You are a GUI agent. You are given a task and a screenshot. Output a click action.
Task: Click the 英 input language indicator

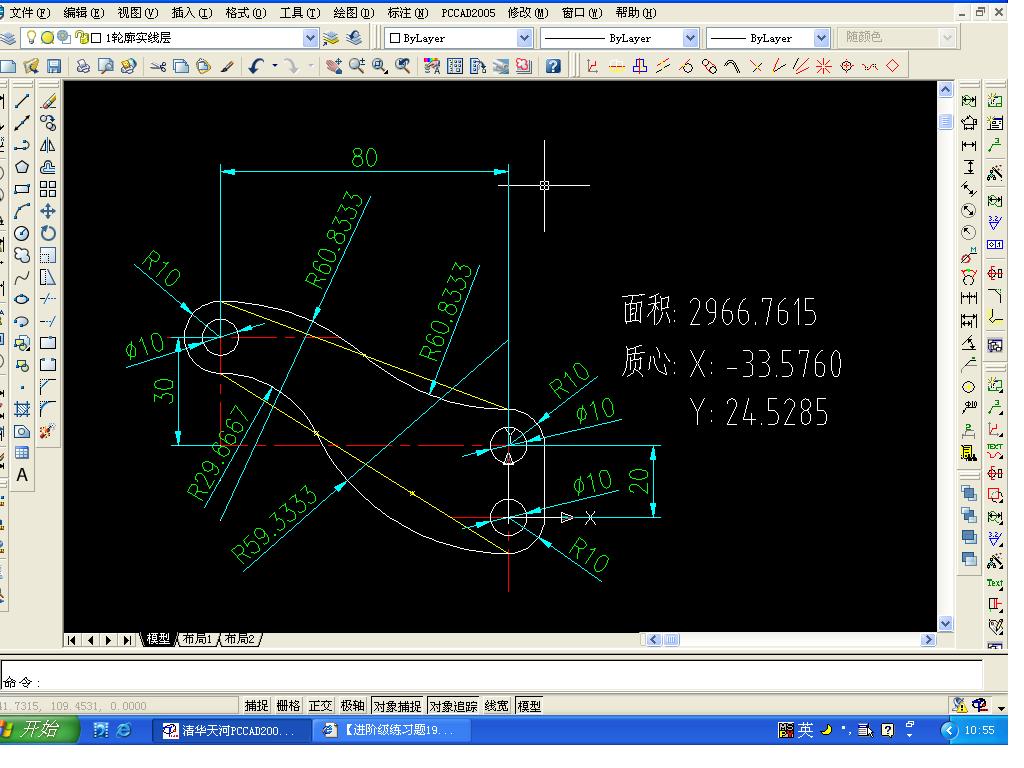(x=805, y=729)
